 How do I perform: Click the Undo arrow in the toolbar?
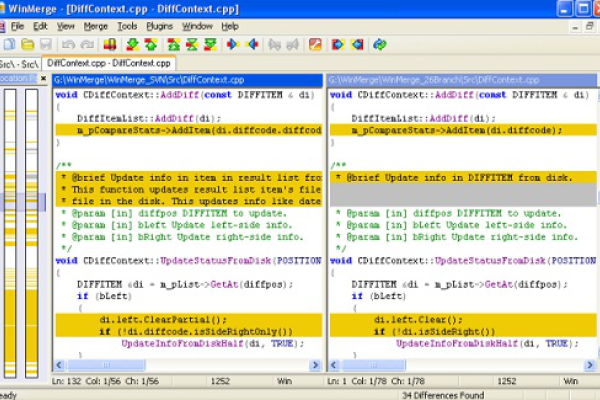[69, 45]
